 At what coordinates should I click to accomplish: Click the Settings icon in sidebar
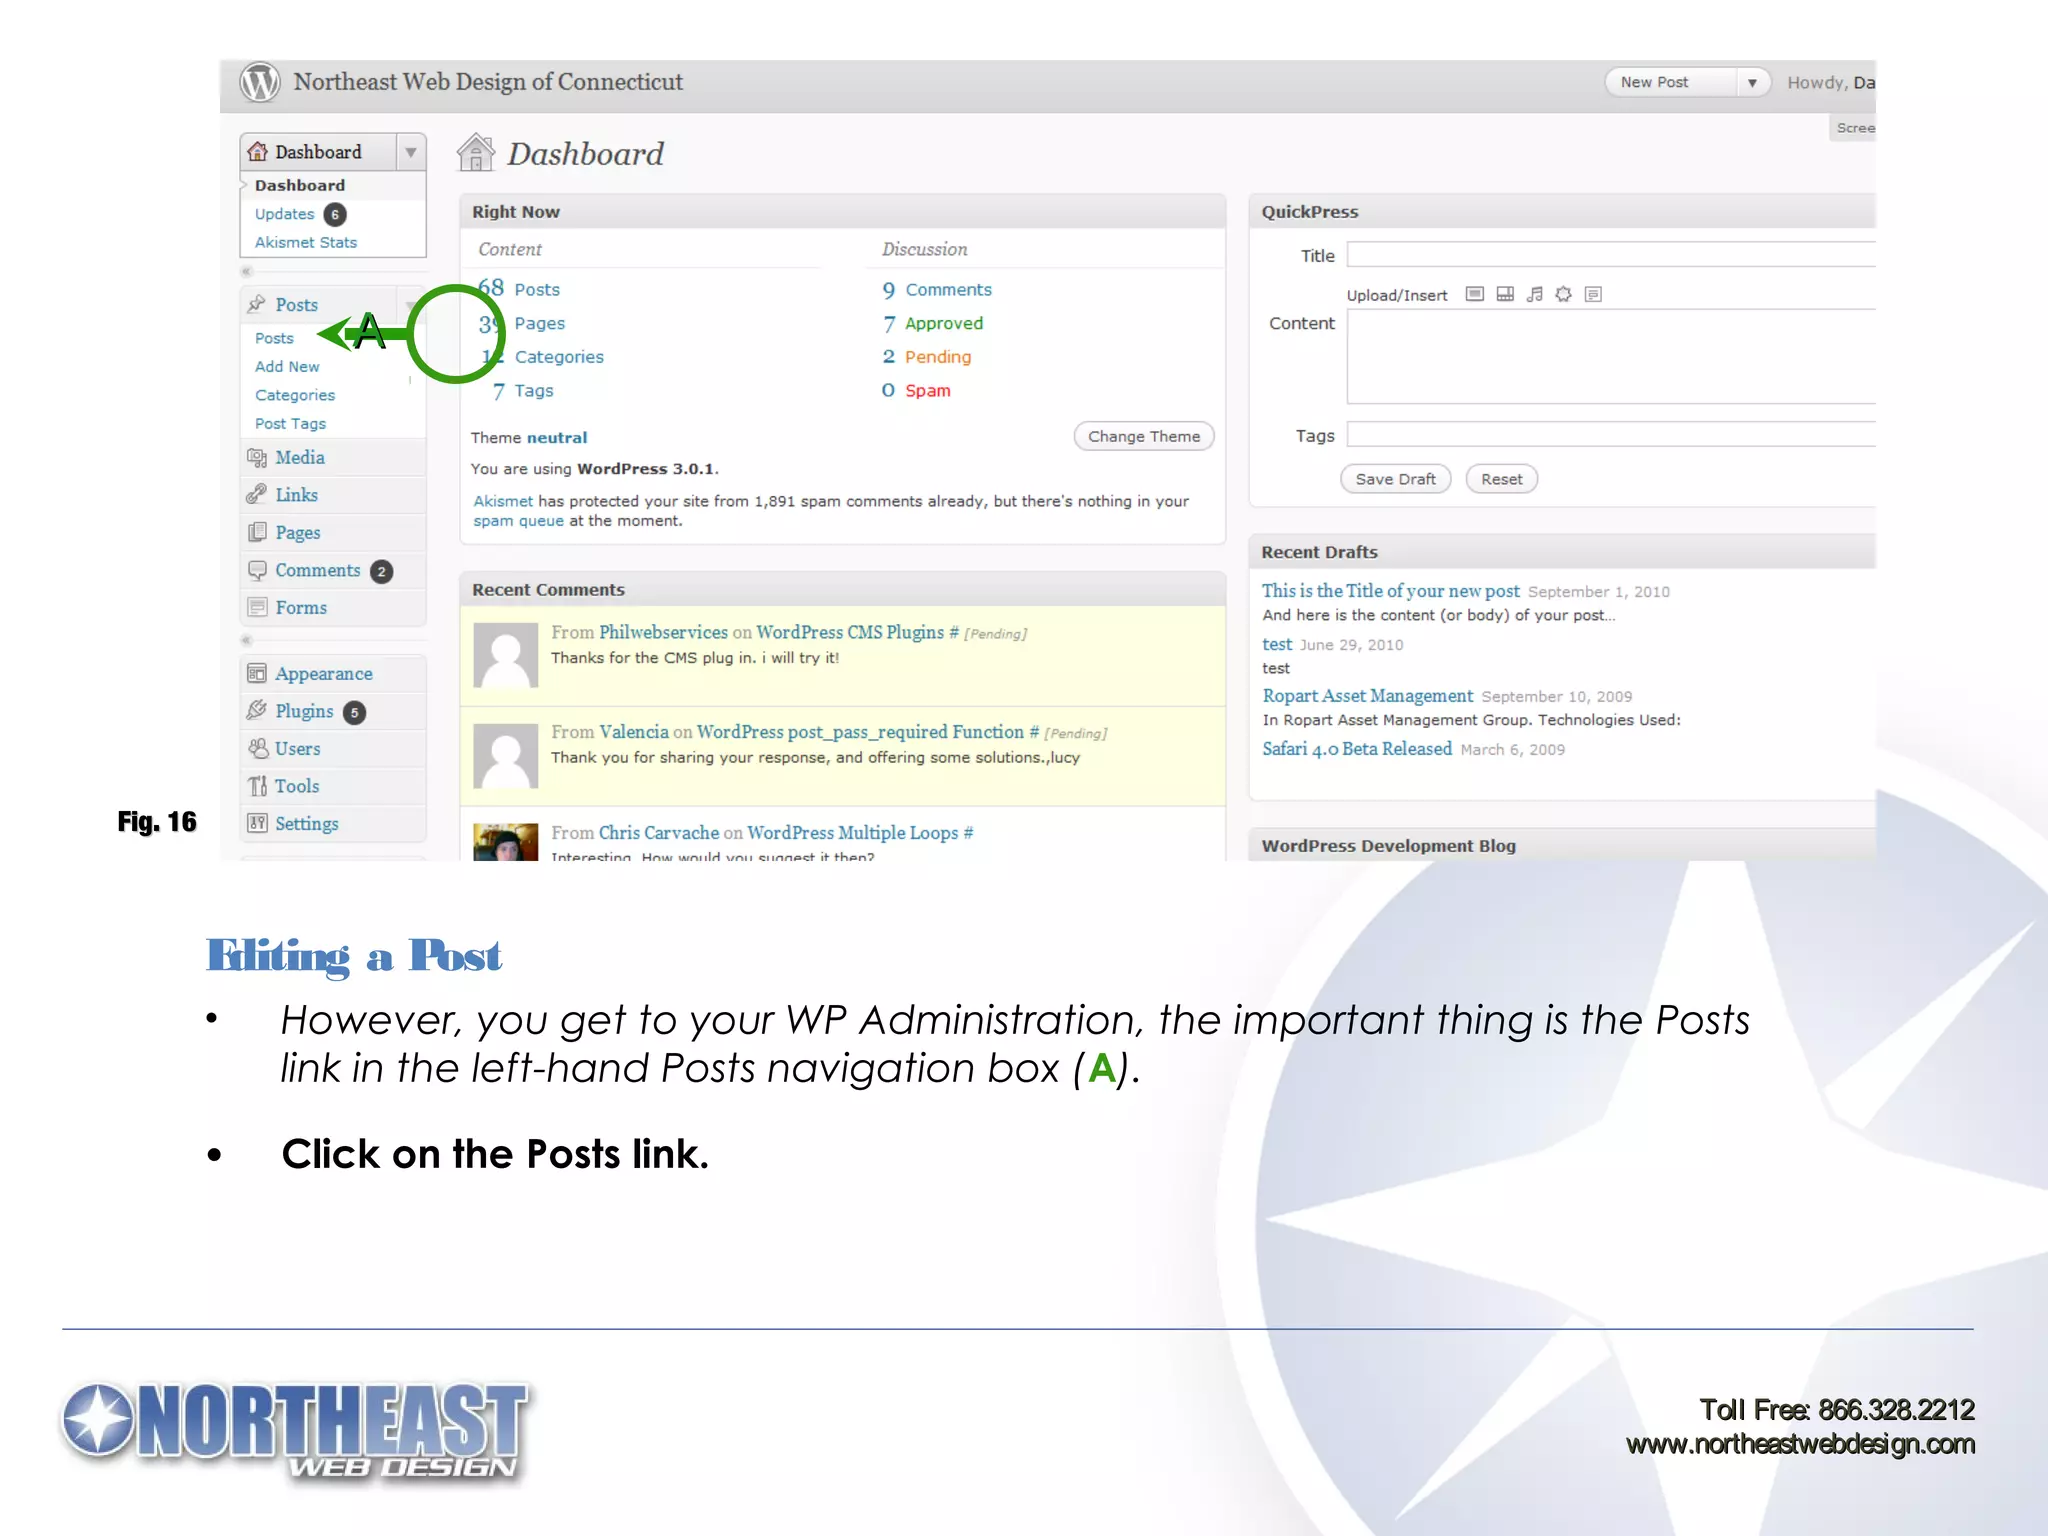pos(257,823)
